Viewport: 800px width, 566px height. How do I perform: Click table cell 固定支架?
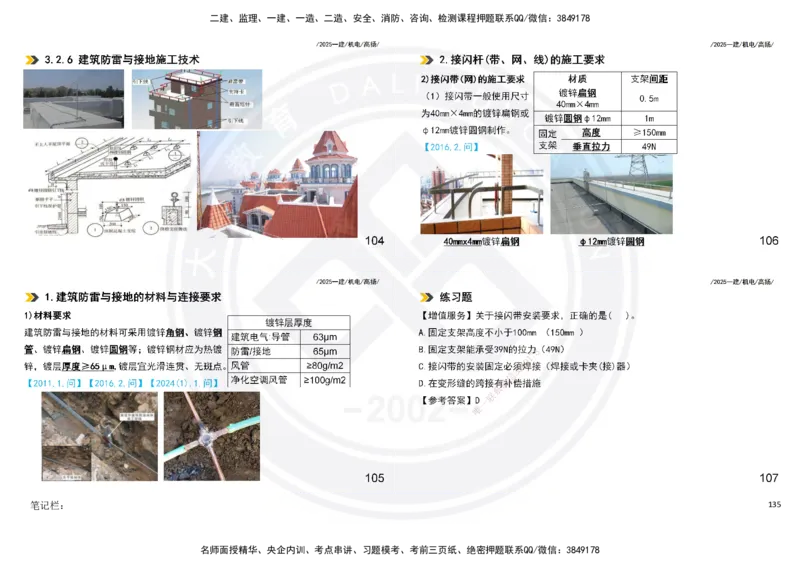point(547,139)
